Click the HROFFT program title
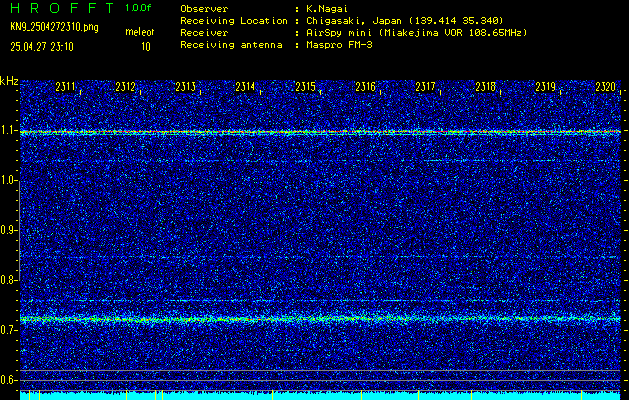629x400 pixels. [62, 8]
